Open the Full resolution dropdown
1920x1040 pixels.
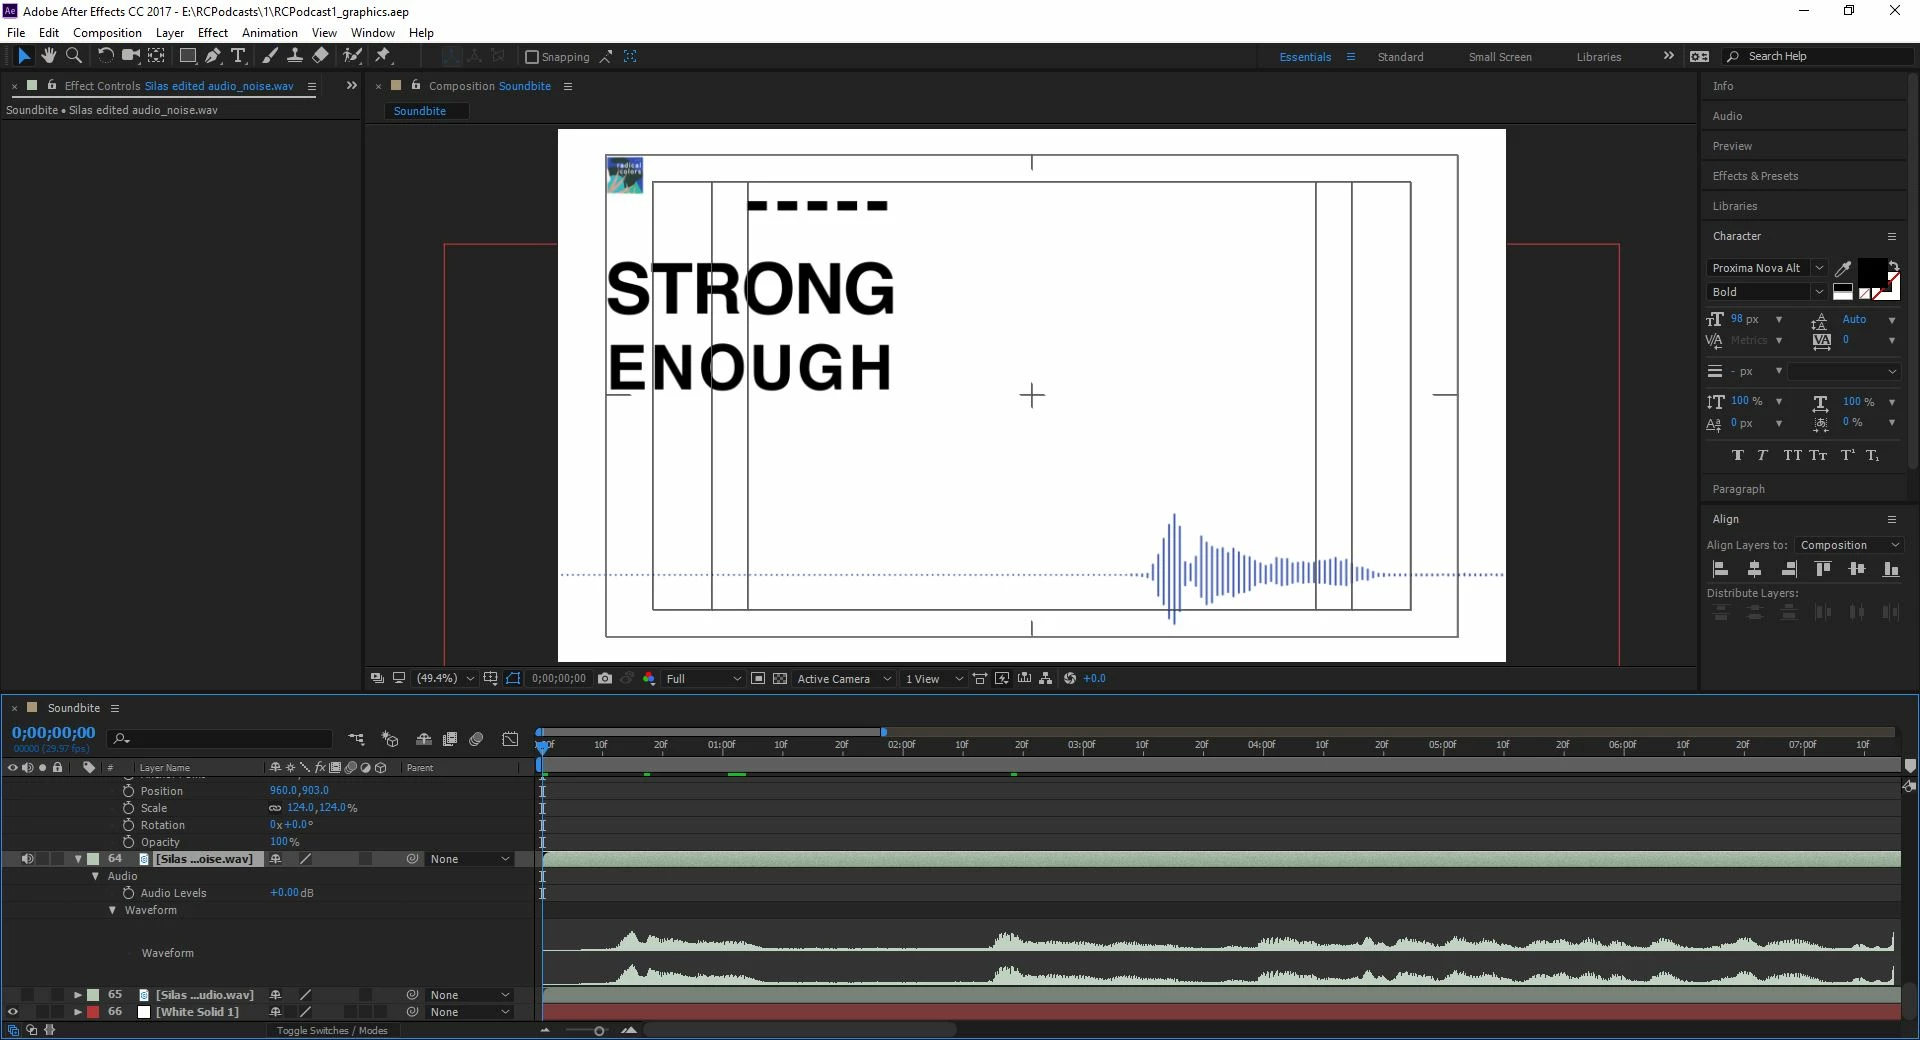tap(703, 678)
